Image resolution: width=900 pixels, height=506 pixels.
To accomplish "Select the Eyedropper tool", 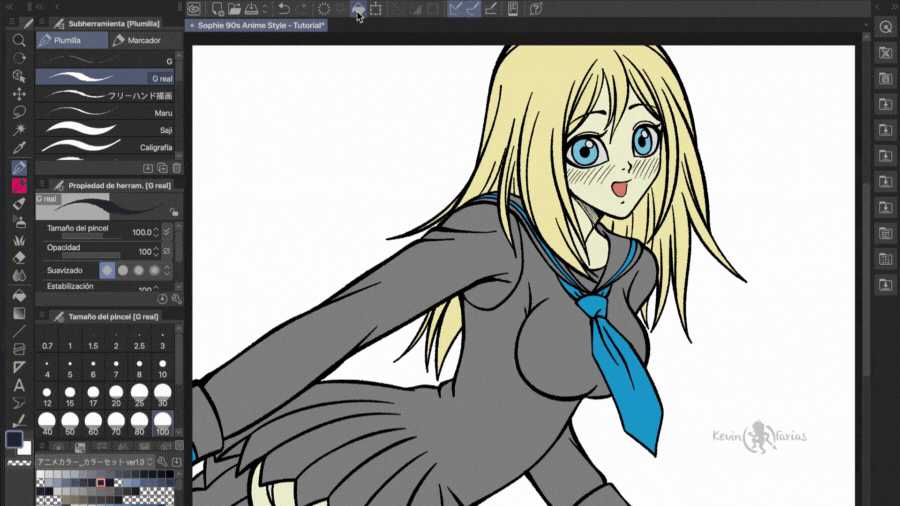I will point(19,147).
